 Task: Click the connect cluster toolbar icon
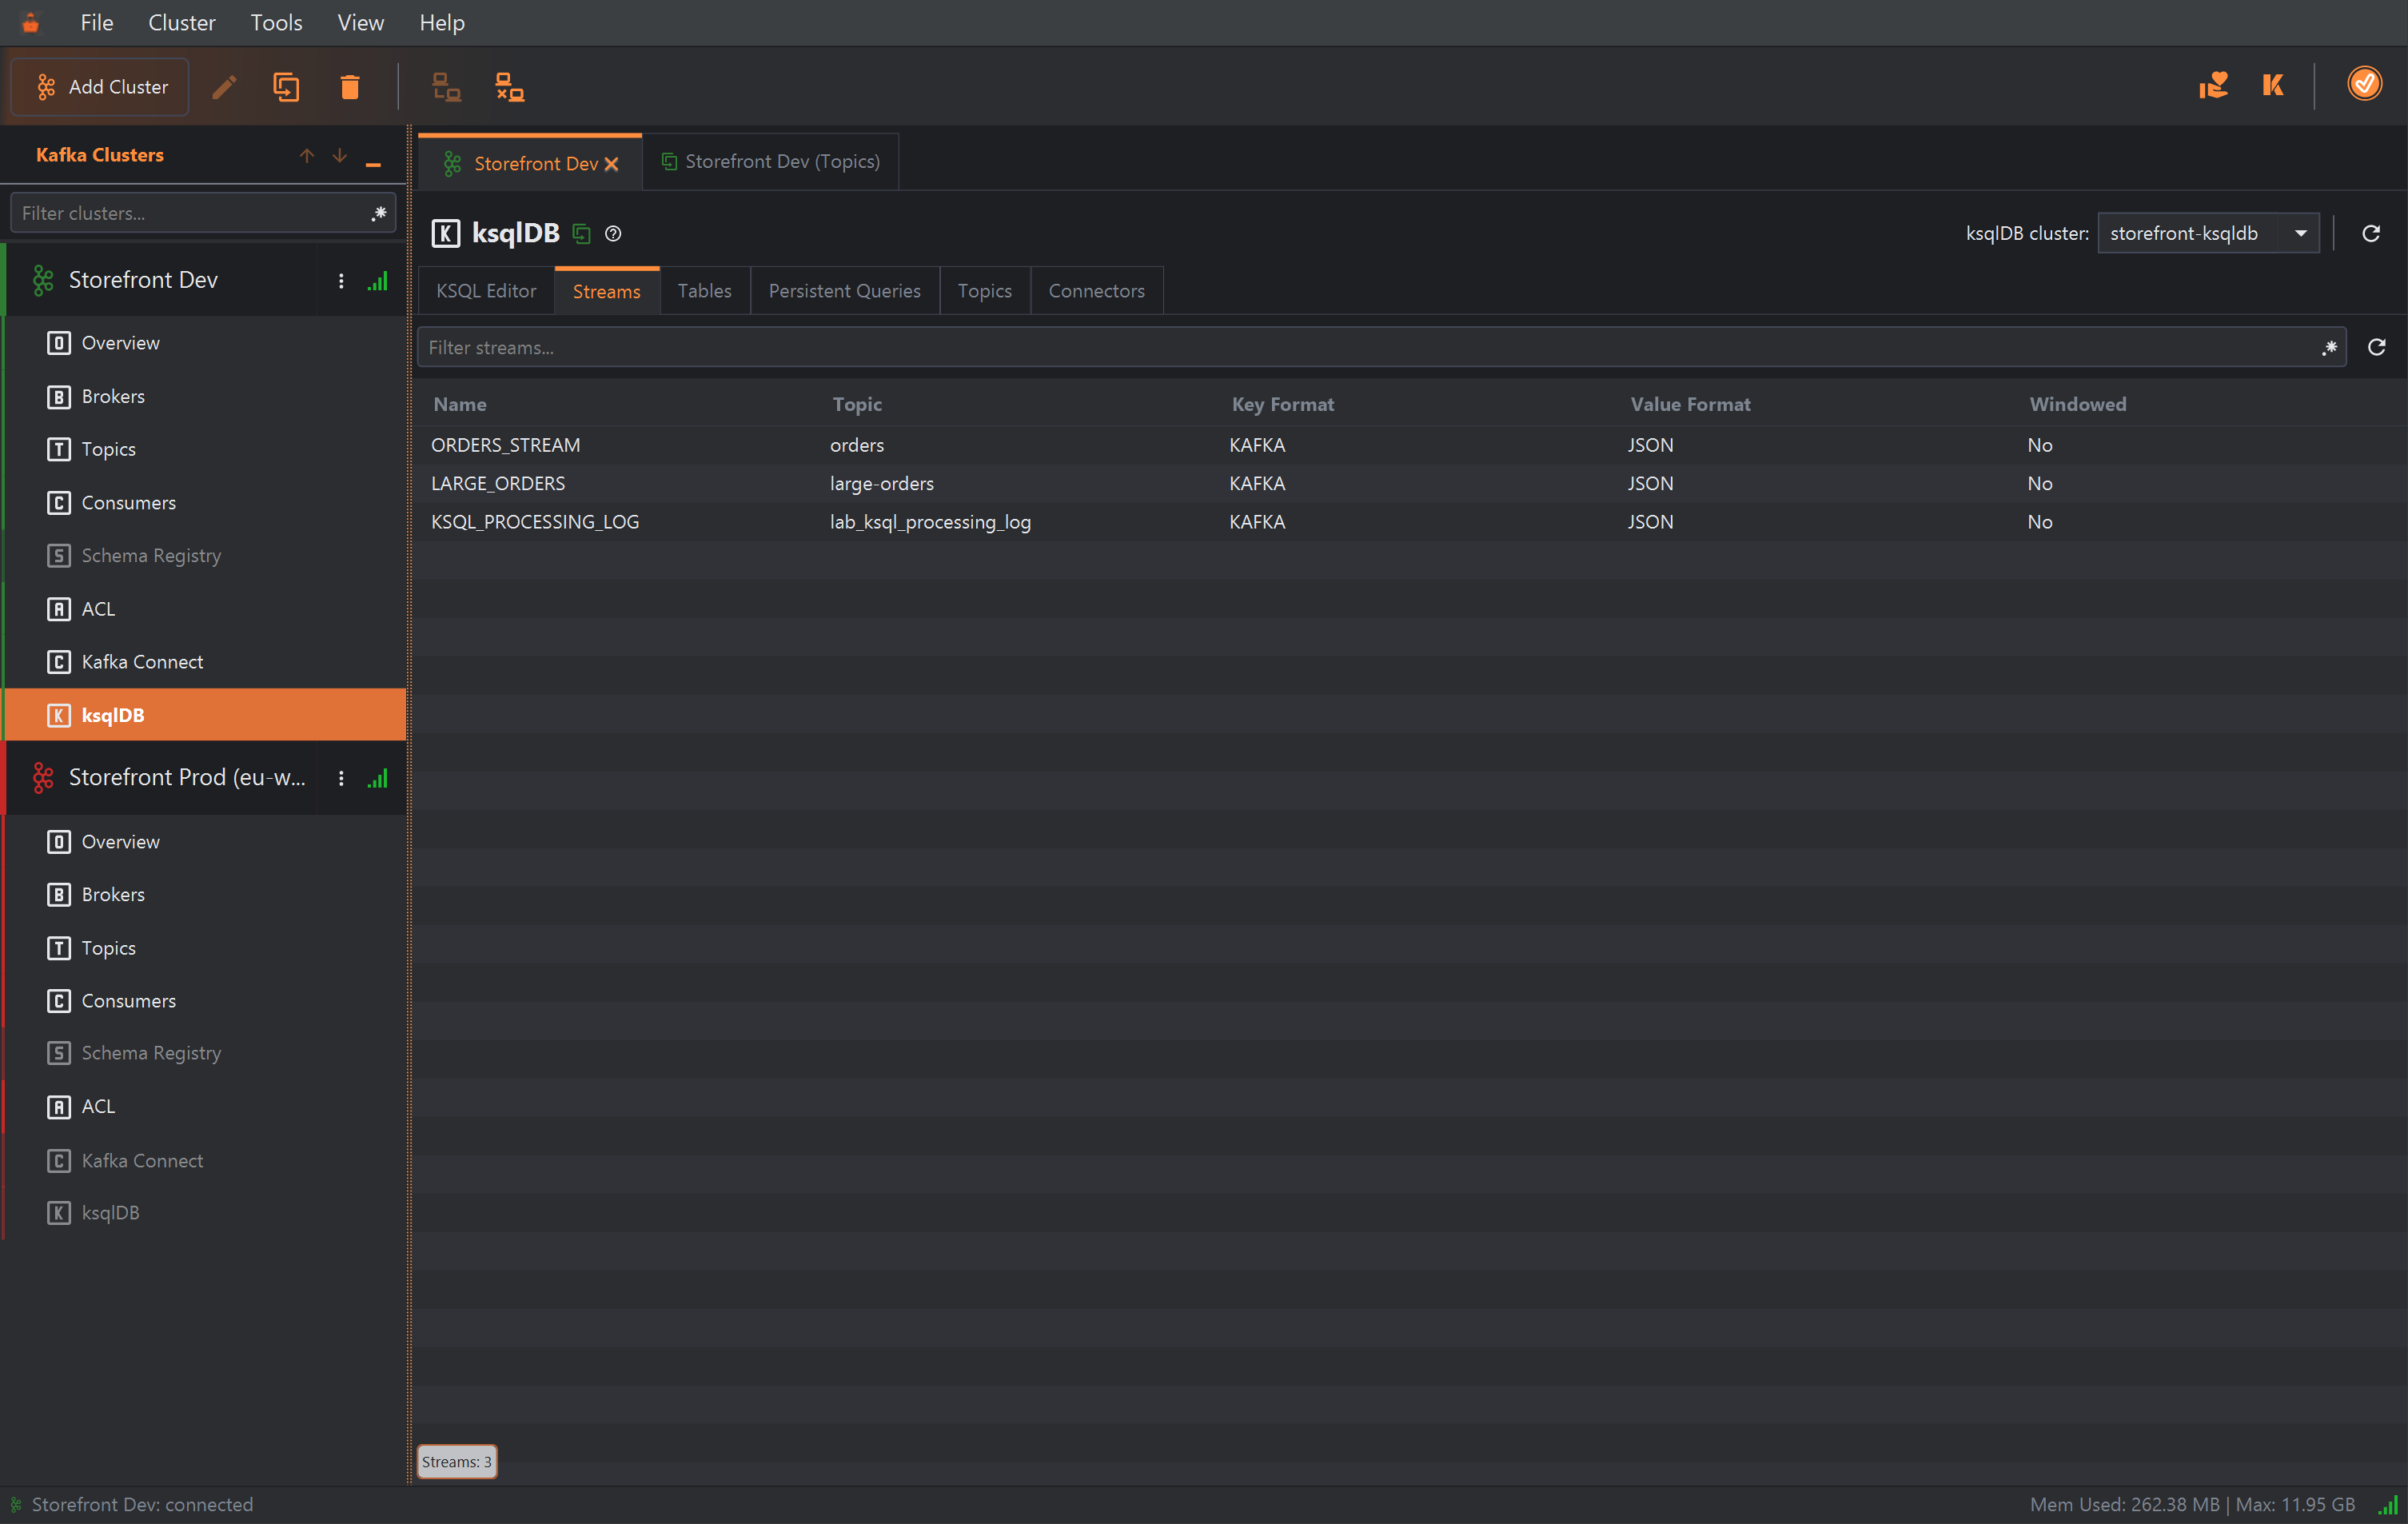pos(446,87)
